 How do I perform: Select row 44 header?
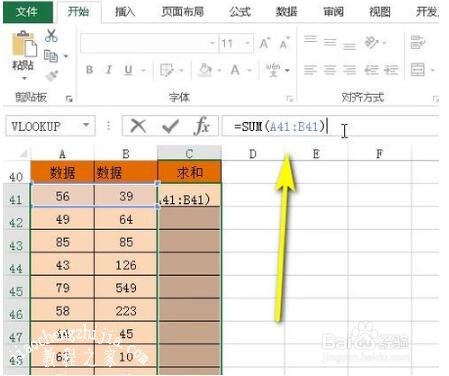(x=16, y=265)
